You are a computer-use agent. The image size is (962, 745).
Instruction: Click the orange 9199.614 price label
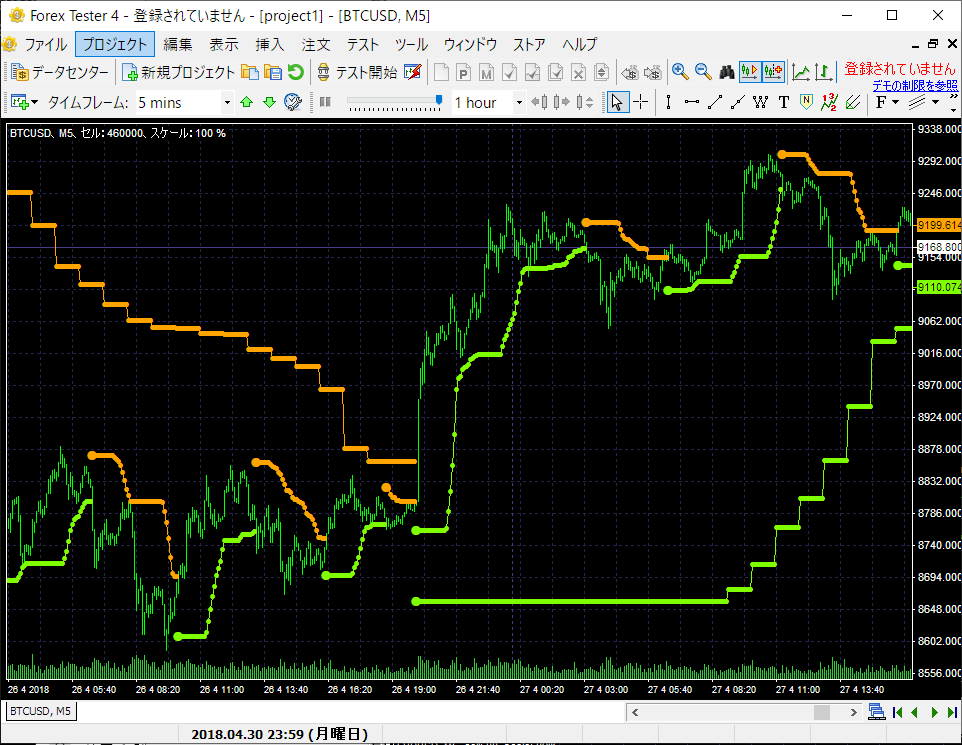(939, 225)
